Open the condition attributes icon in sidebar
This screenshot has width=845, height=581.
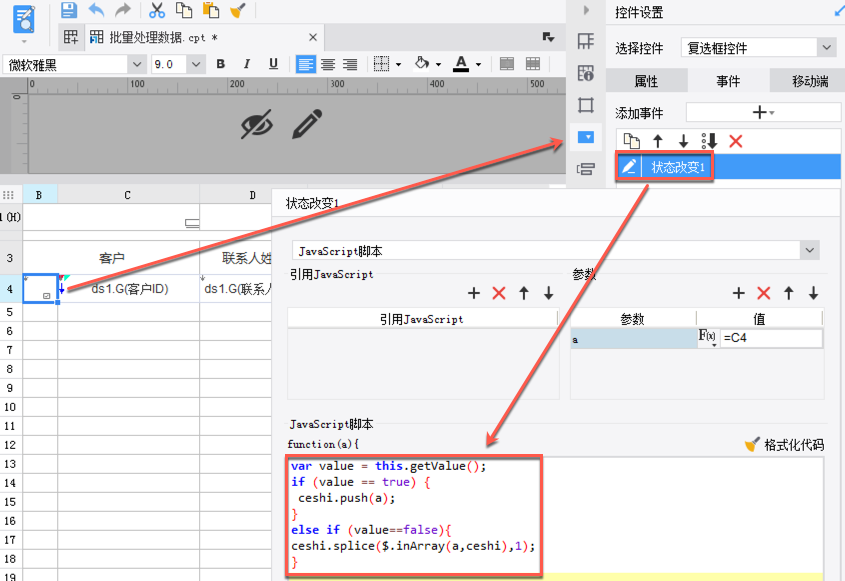tap(586, 169)
